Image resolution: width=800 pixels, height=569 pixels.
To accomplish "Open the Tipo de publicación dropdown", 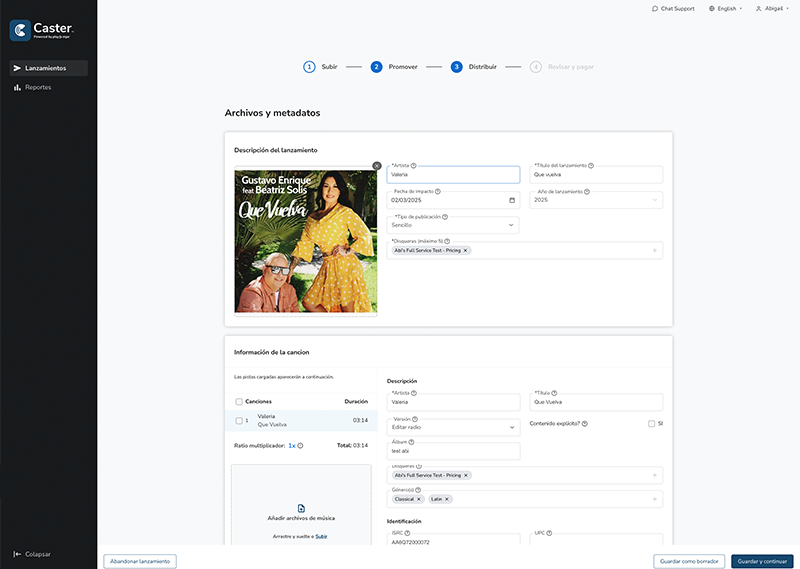I will tap(453, 225).
